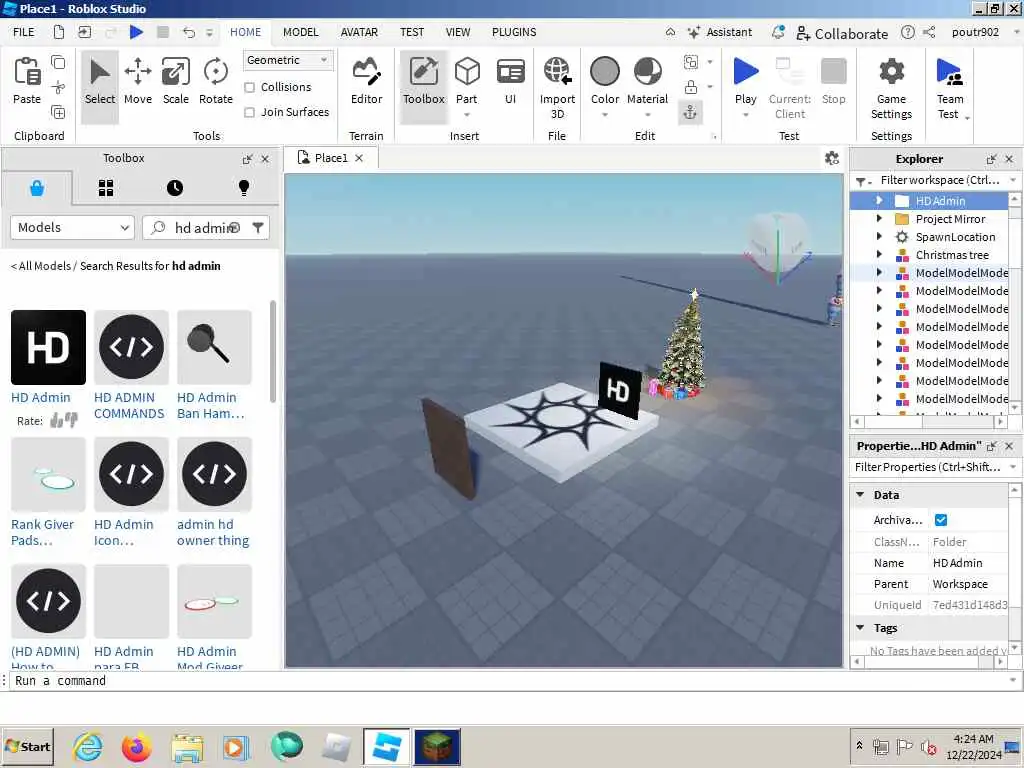This screenshot has height=768, width=1024.
Task: Switch to the VIEW ribbon tab
Action: 458,32
